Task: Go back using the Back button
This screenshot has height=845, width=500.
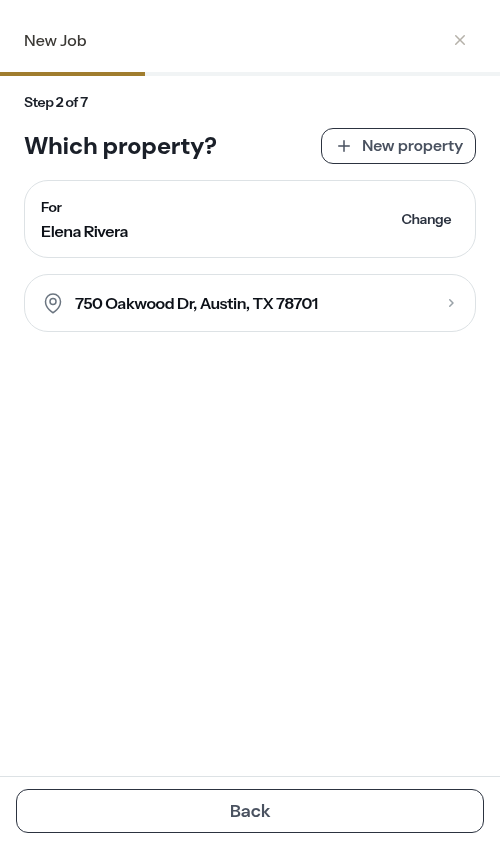Action: pyautogui.click(x=250, y=811)
